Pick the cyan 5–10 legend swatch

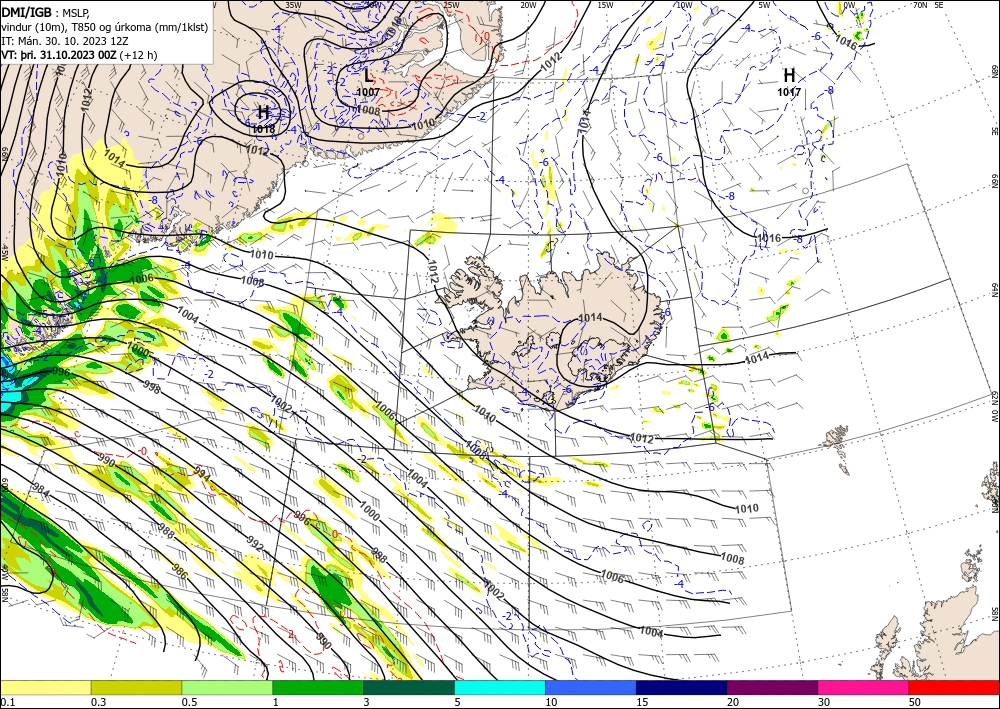500,687
